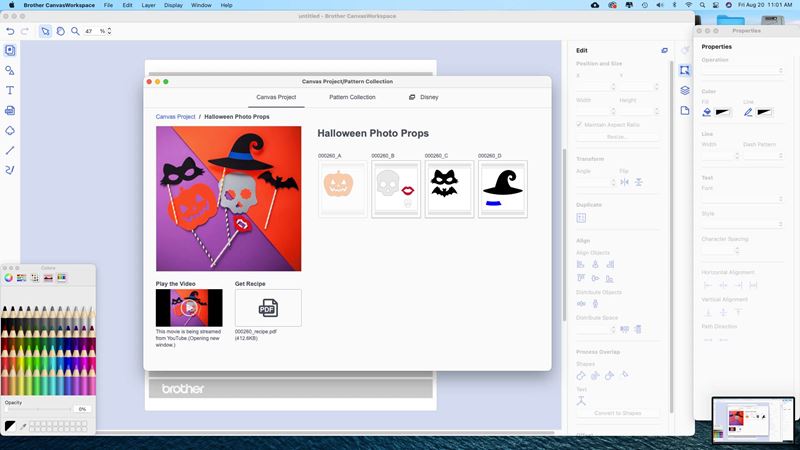Click the Undo arrow icon

click(10, 31)
